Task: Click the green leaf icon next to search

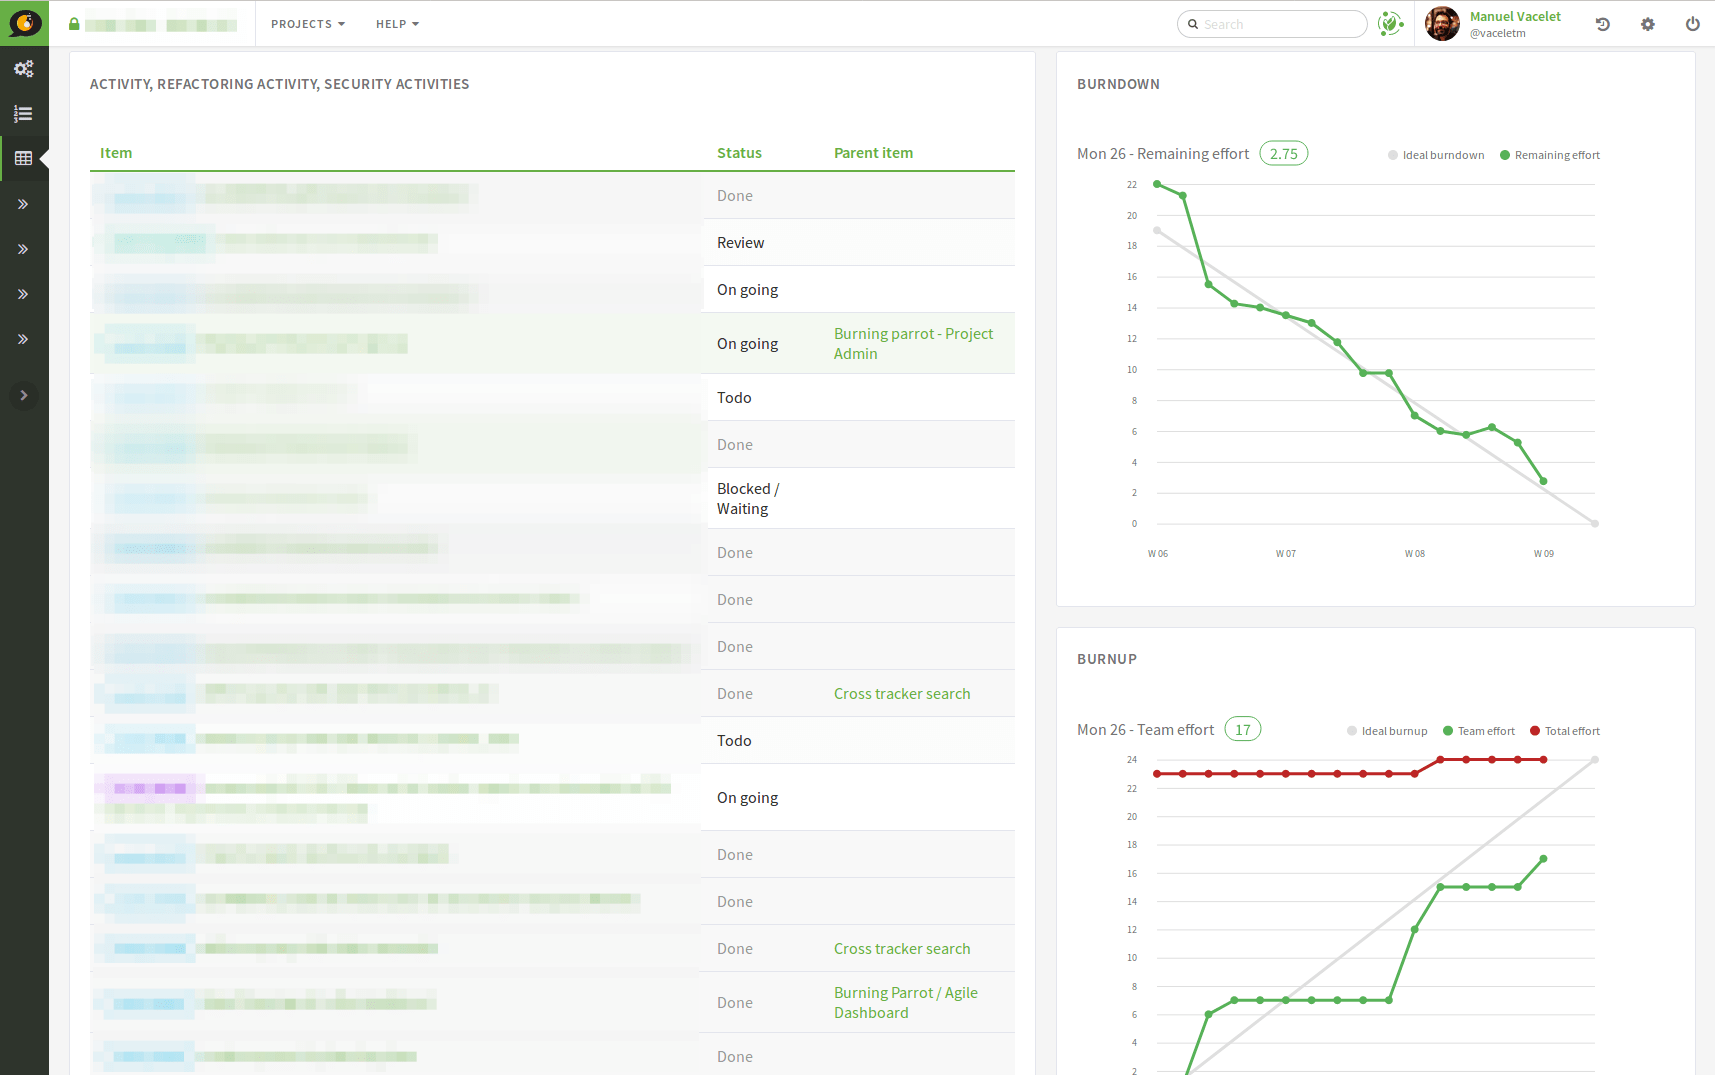Action: coord(1390,24)
